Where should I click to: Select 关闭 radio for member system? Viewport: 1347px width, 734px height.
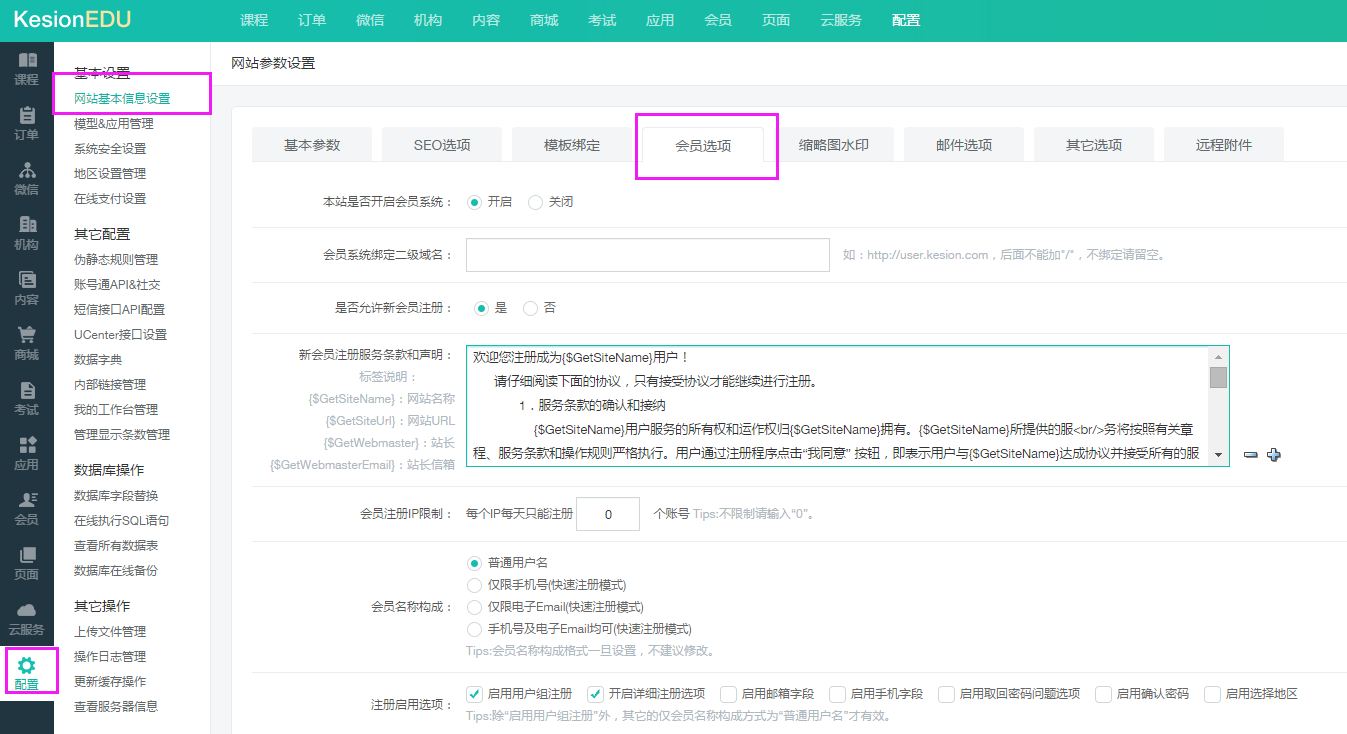click(x=536, y=202)
